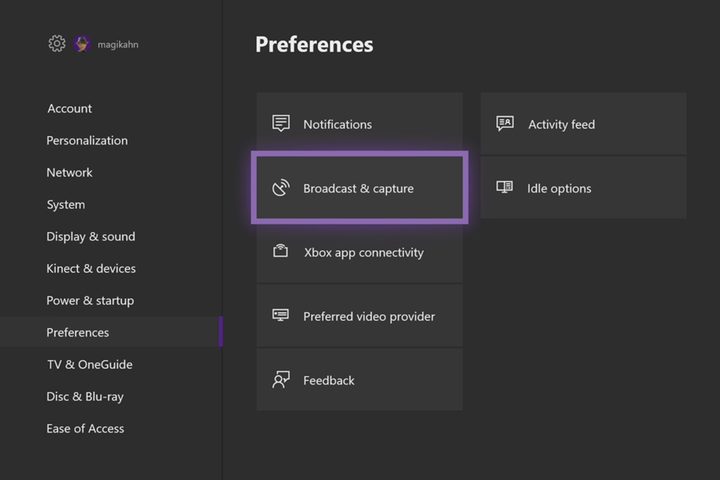Choose Display & sound from sidebar

pos(91,237)
